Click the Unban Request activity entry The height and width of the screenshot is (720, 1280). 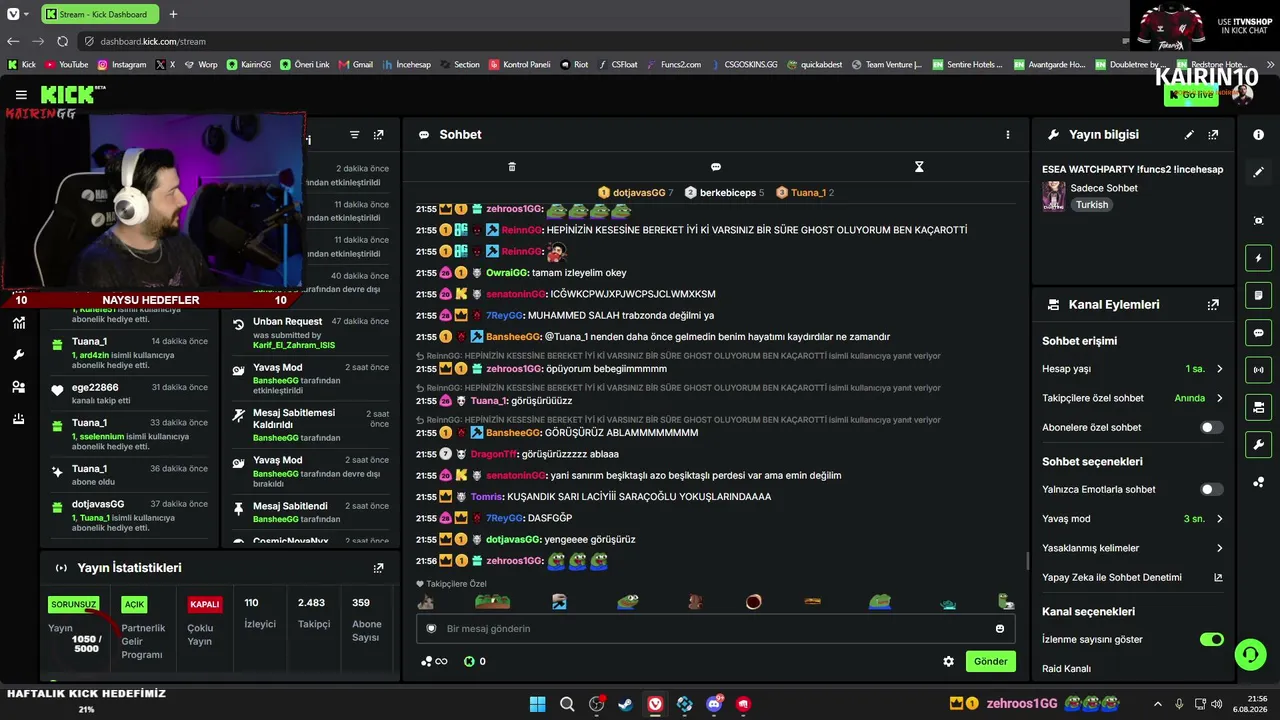(x=310, y=333)
